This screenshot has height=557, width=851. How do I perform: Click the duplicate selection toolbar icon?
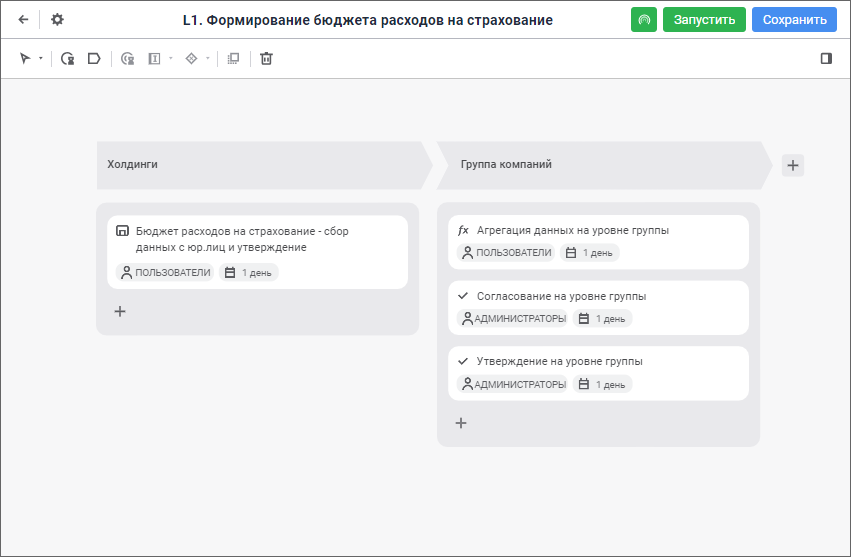233,59
